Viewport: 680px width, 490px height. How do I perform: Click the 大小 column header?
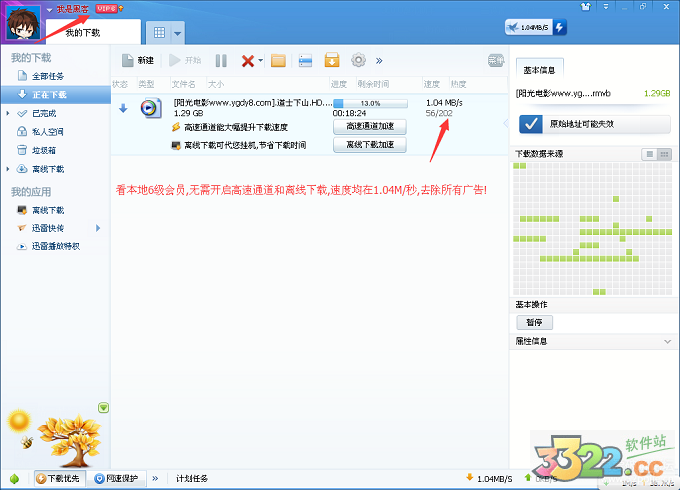(216, 84)
